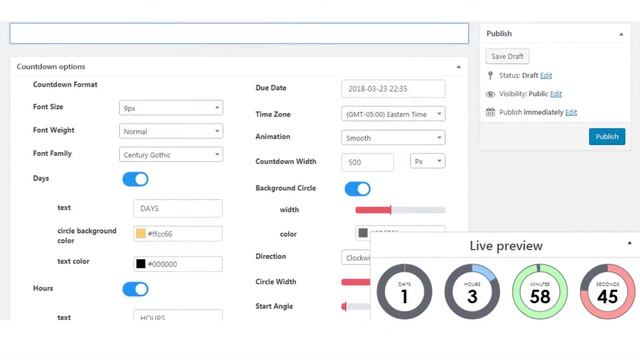Open the Font Weight dropdown
The height and width of the screenshot is (360, 640).
(x=171, y=131)
